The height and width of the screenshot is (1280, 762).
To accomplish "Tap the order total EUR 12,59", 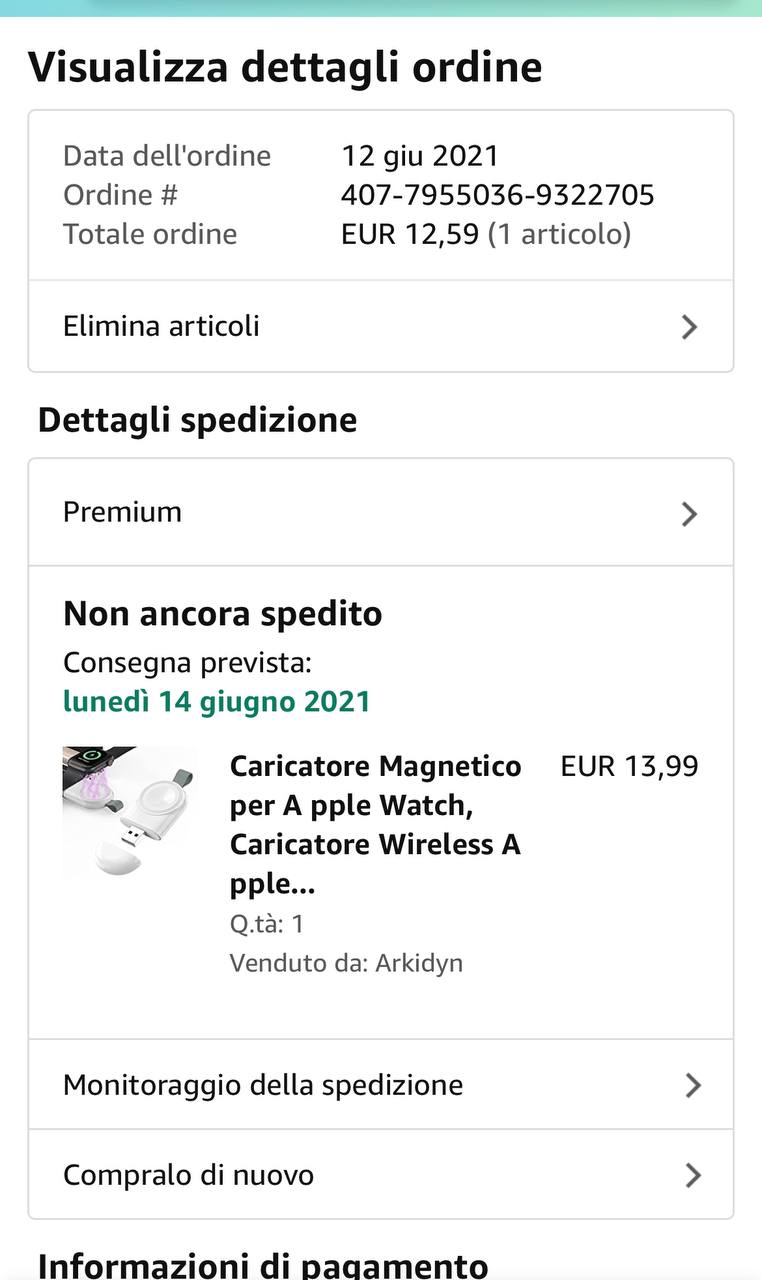I will click(x=410, y=234).
